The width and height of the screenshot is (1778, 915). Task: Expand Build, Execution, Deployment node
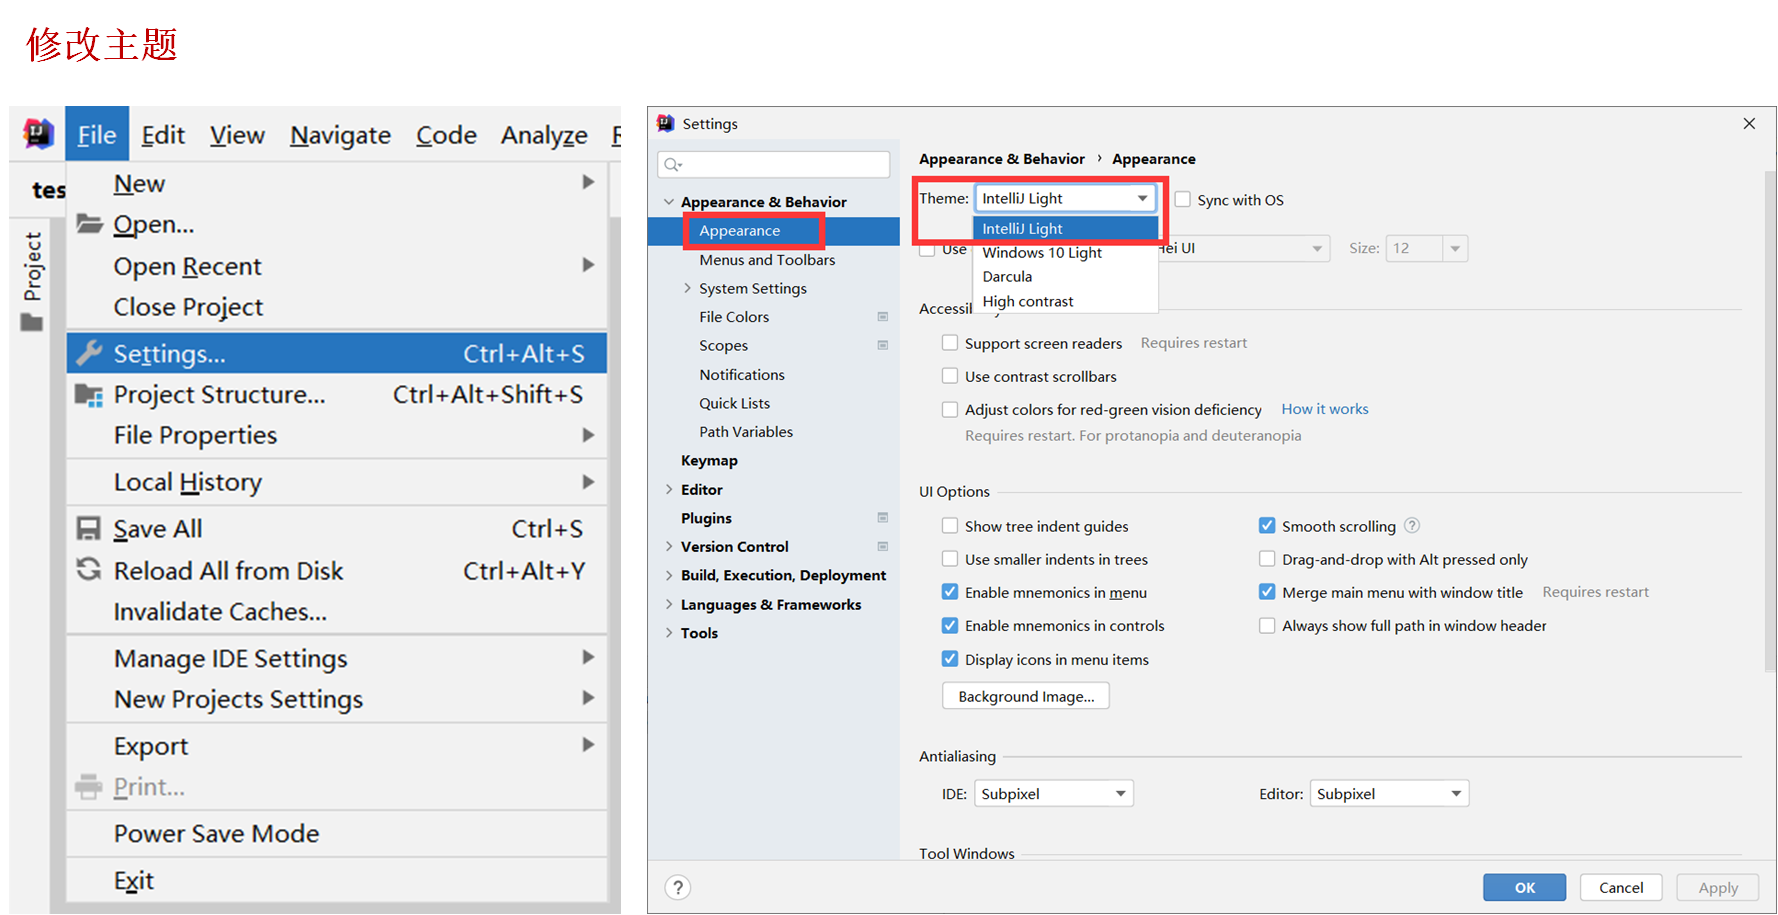pyautogui.click(x=669, y=575)
